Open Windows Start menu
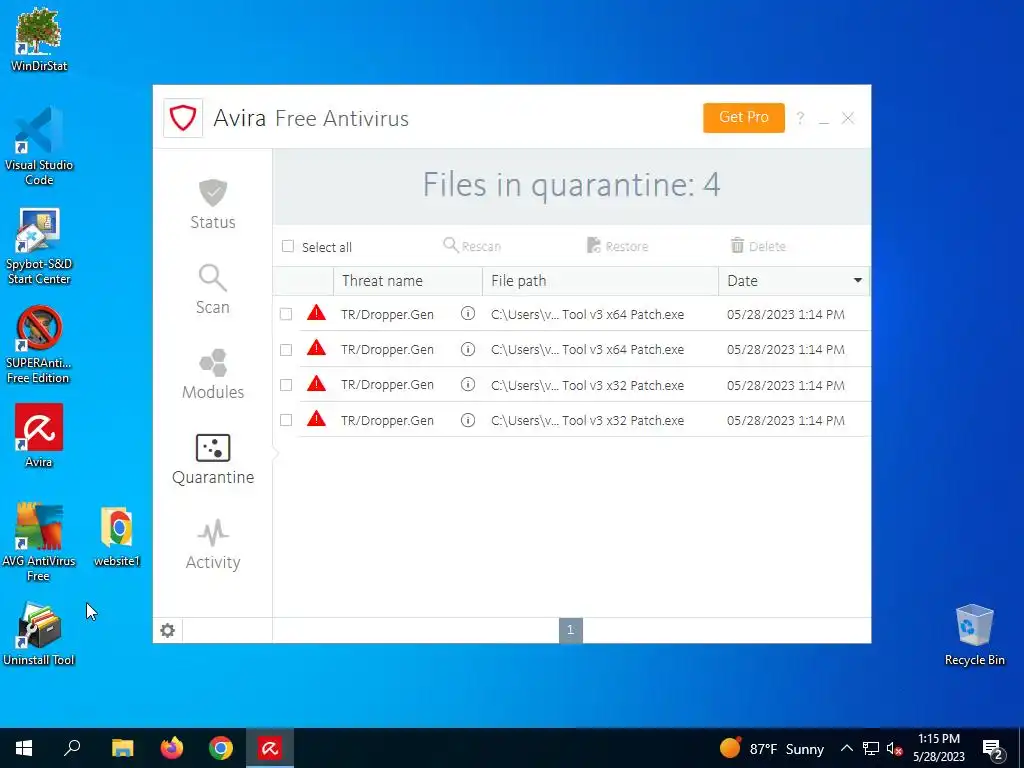 [x=24, y=748]
